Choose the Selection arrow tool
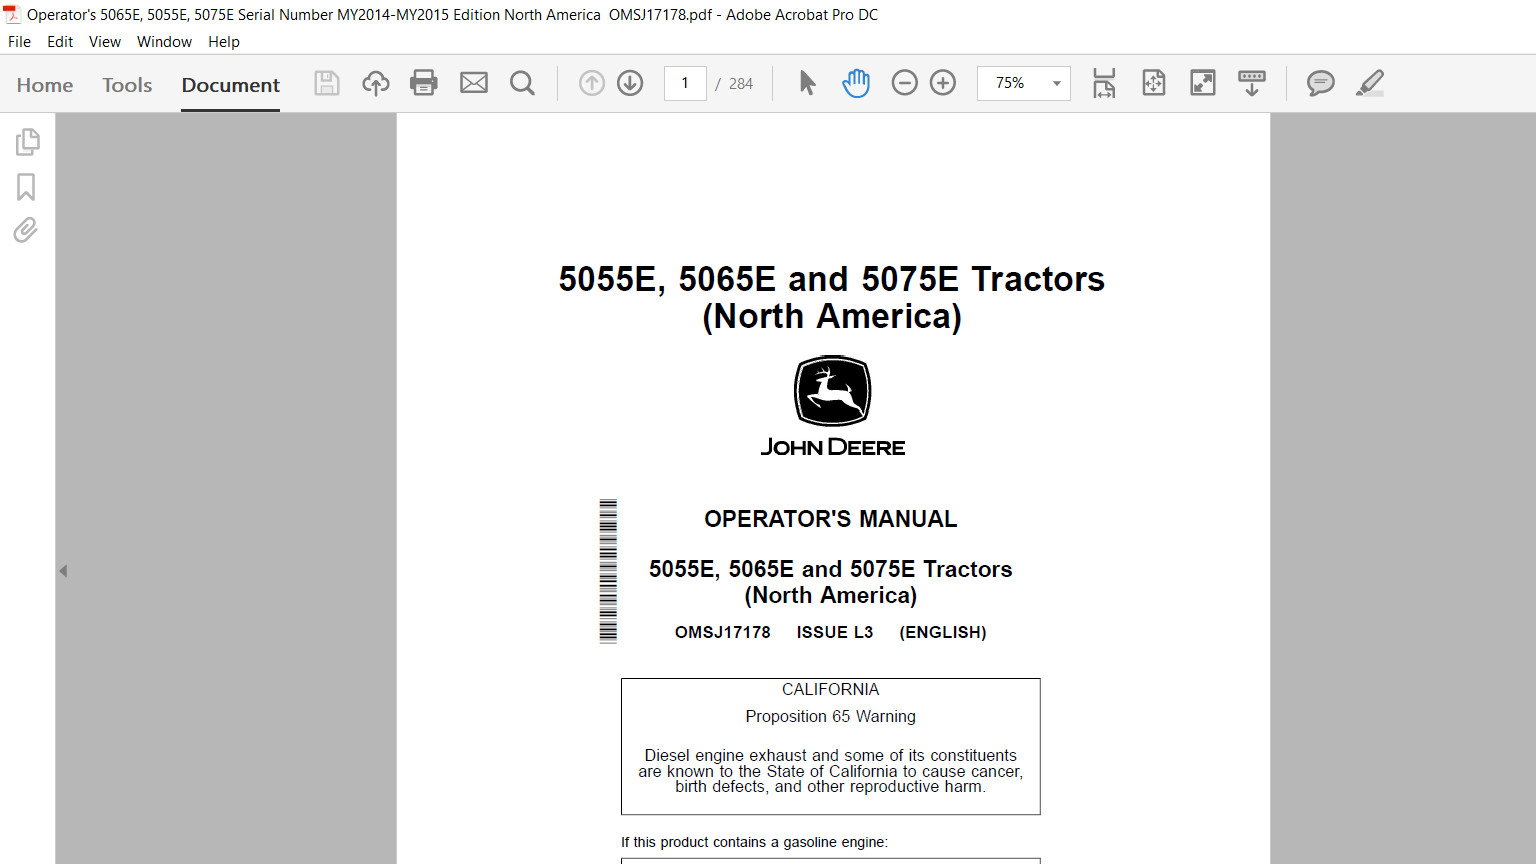 coord(808,83)
